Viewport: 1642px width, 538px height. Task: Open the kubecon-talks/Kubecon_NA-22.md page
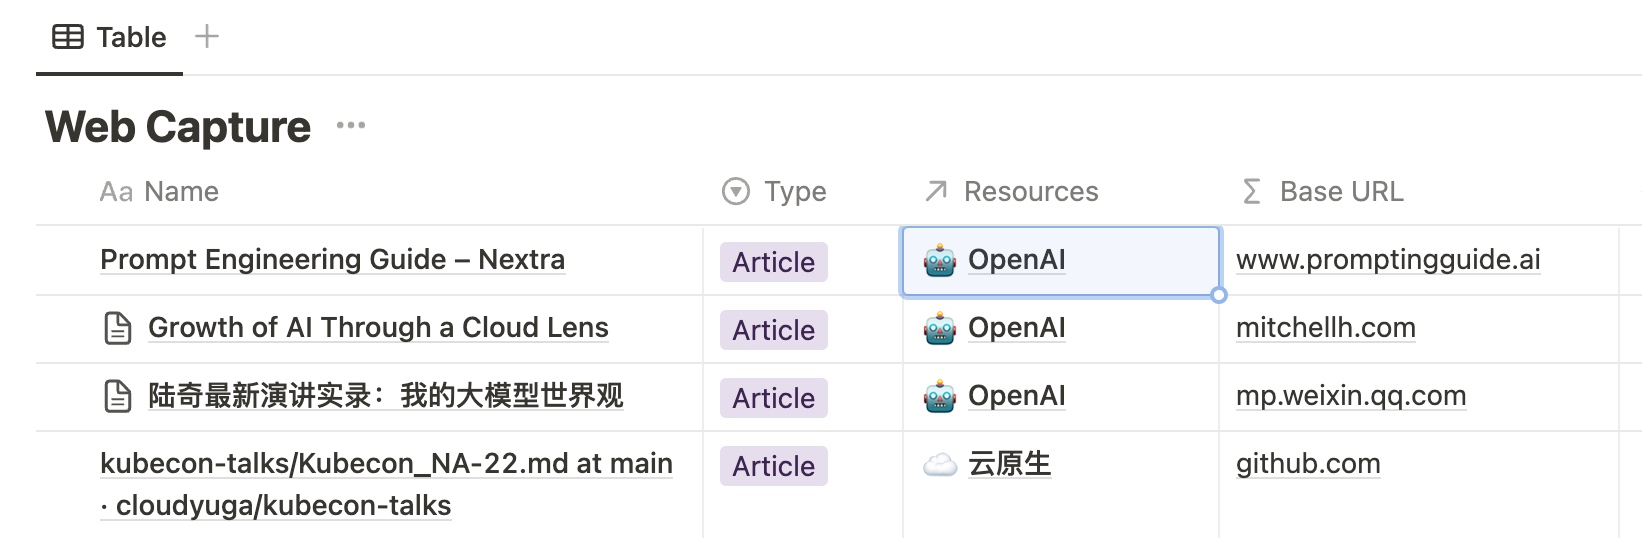(386, 464)
